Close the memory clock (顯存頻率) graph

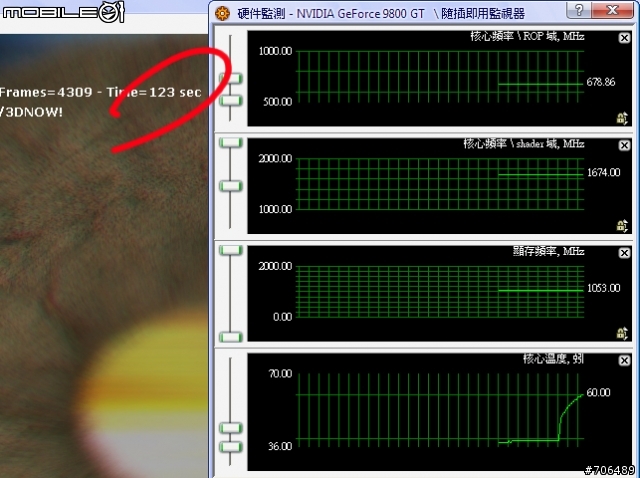(x=624, y=253)
